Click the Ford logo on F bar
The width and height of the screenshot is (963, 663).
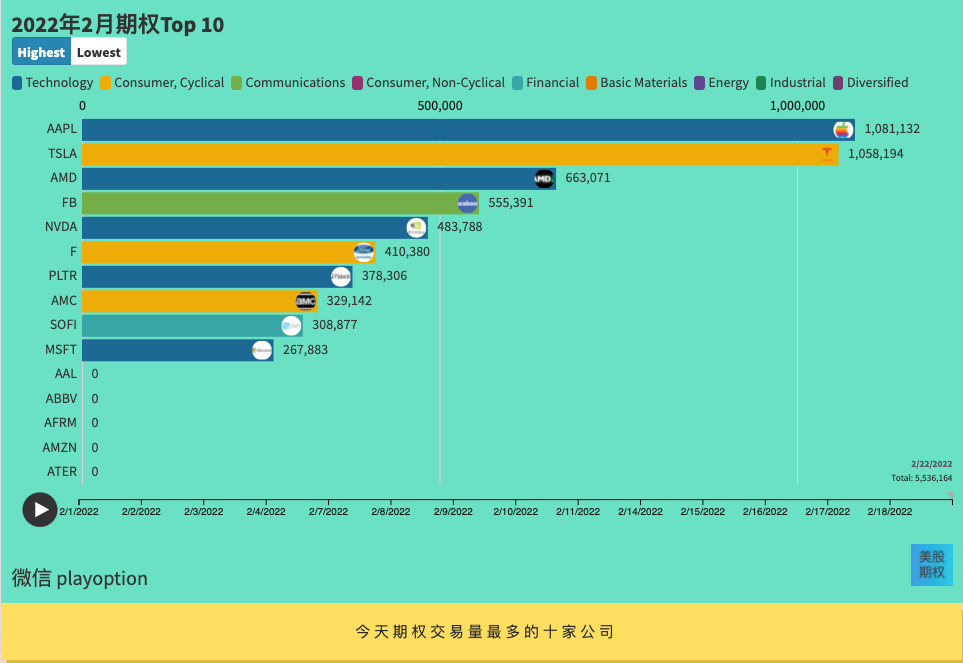tap(364, 252)
